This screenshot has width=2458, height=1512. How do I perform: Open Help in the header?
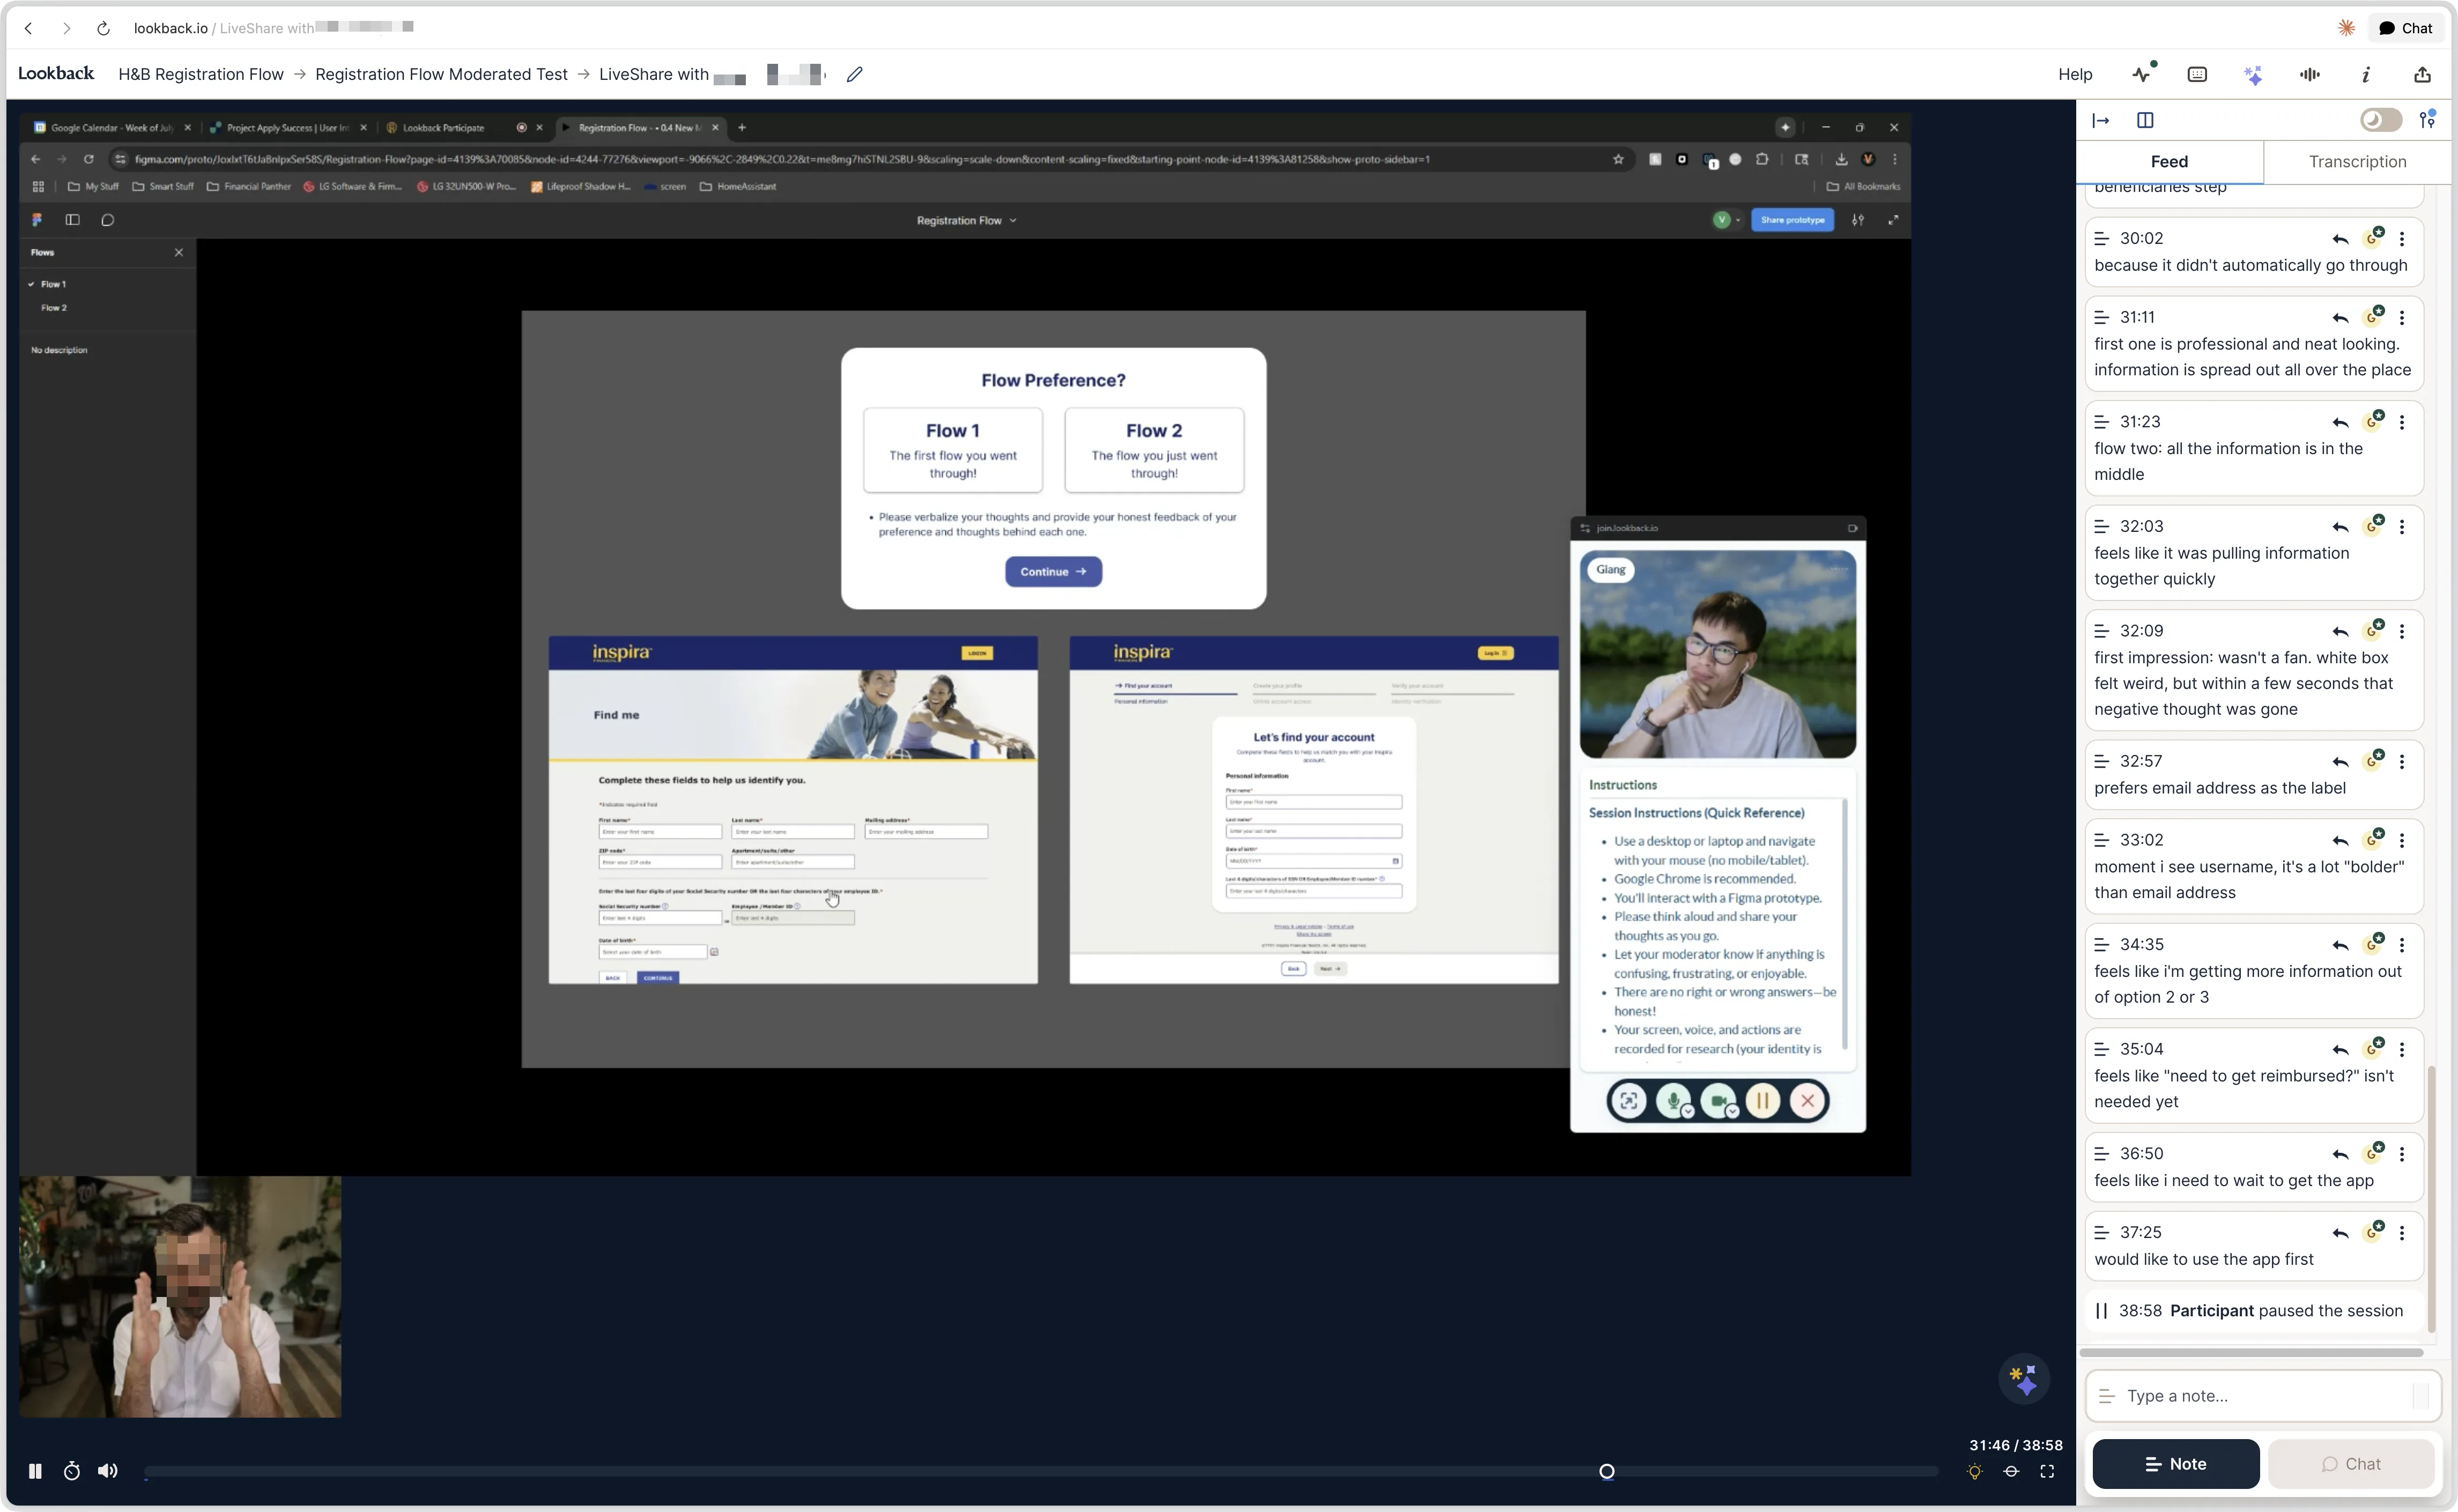(x=2075, y=74)
